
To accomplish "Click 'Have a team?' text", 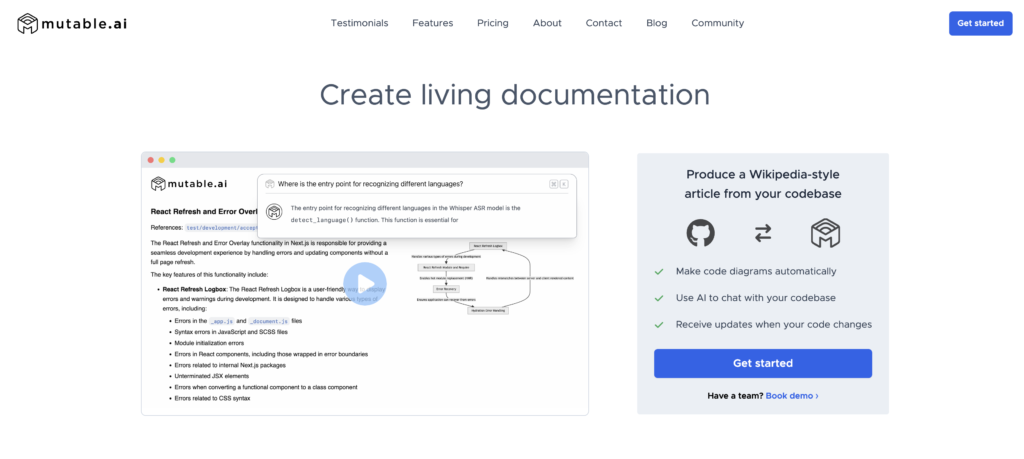I will click(735, 396).
